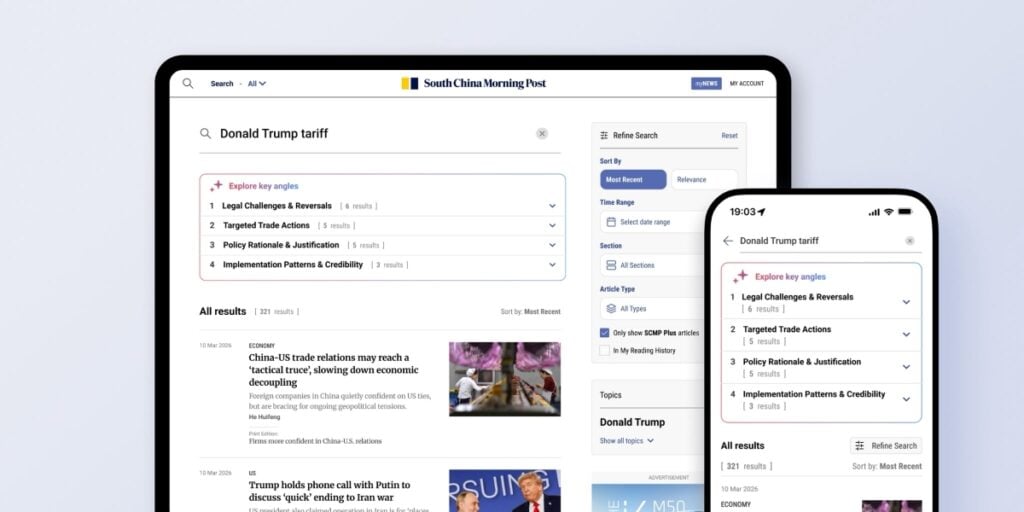Expand Show all topics
Screen dimensions: 1024x512
coord(626,441)
